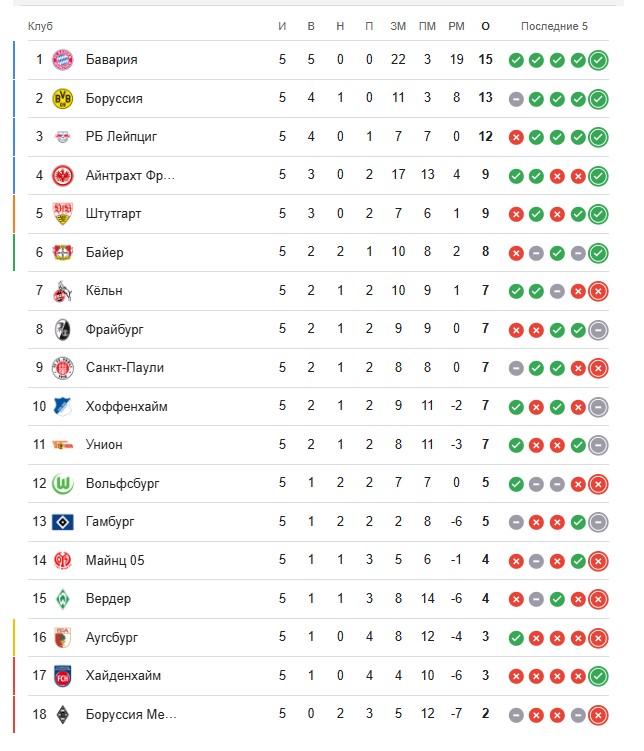Open Гамбург's latest circled draw result
644x751 pixels.
coord(598,522)
